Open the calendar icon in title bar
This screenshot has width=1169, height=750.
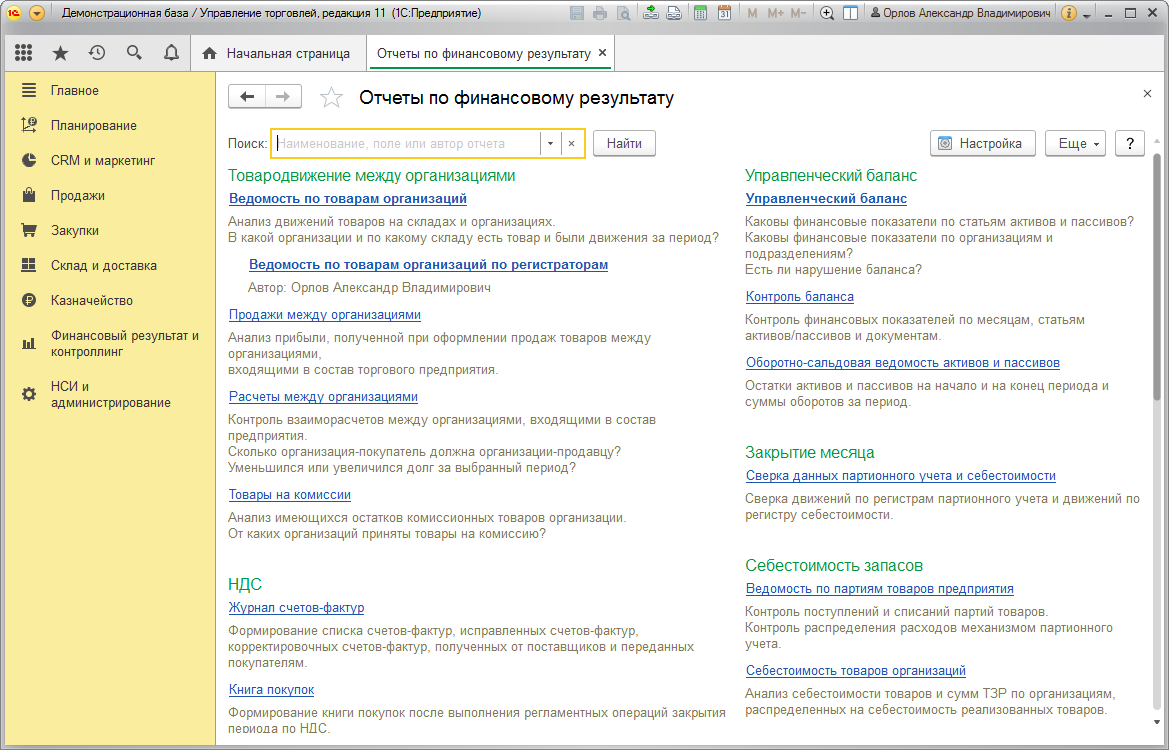click(724, 13)
